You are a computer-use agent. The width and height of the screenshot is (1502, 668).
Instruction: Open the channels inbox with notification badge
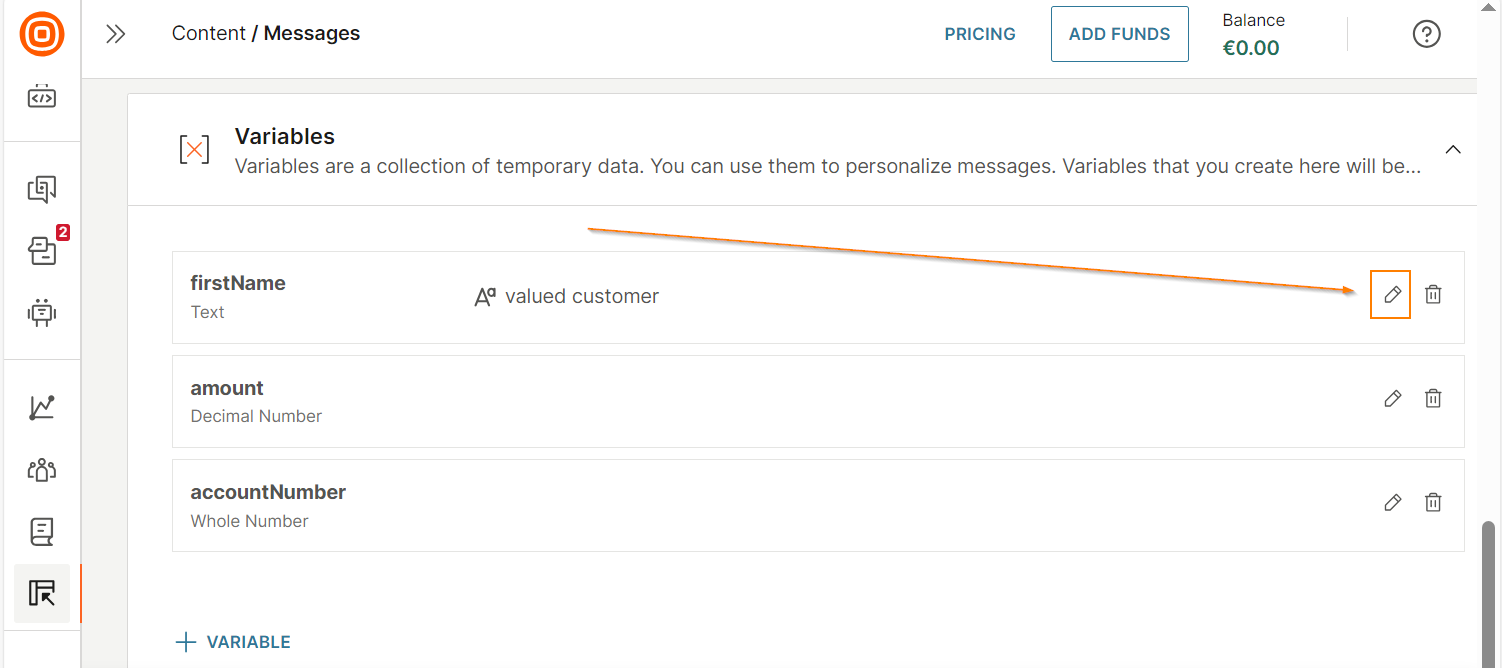(x=41, y=251)
